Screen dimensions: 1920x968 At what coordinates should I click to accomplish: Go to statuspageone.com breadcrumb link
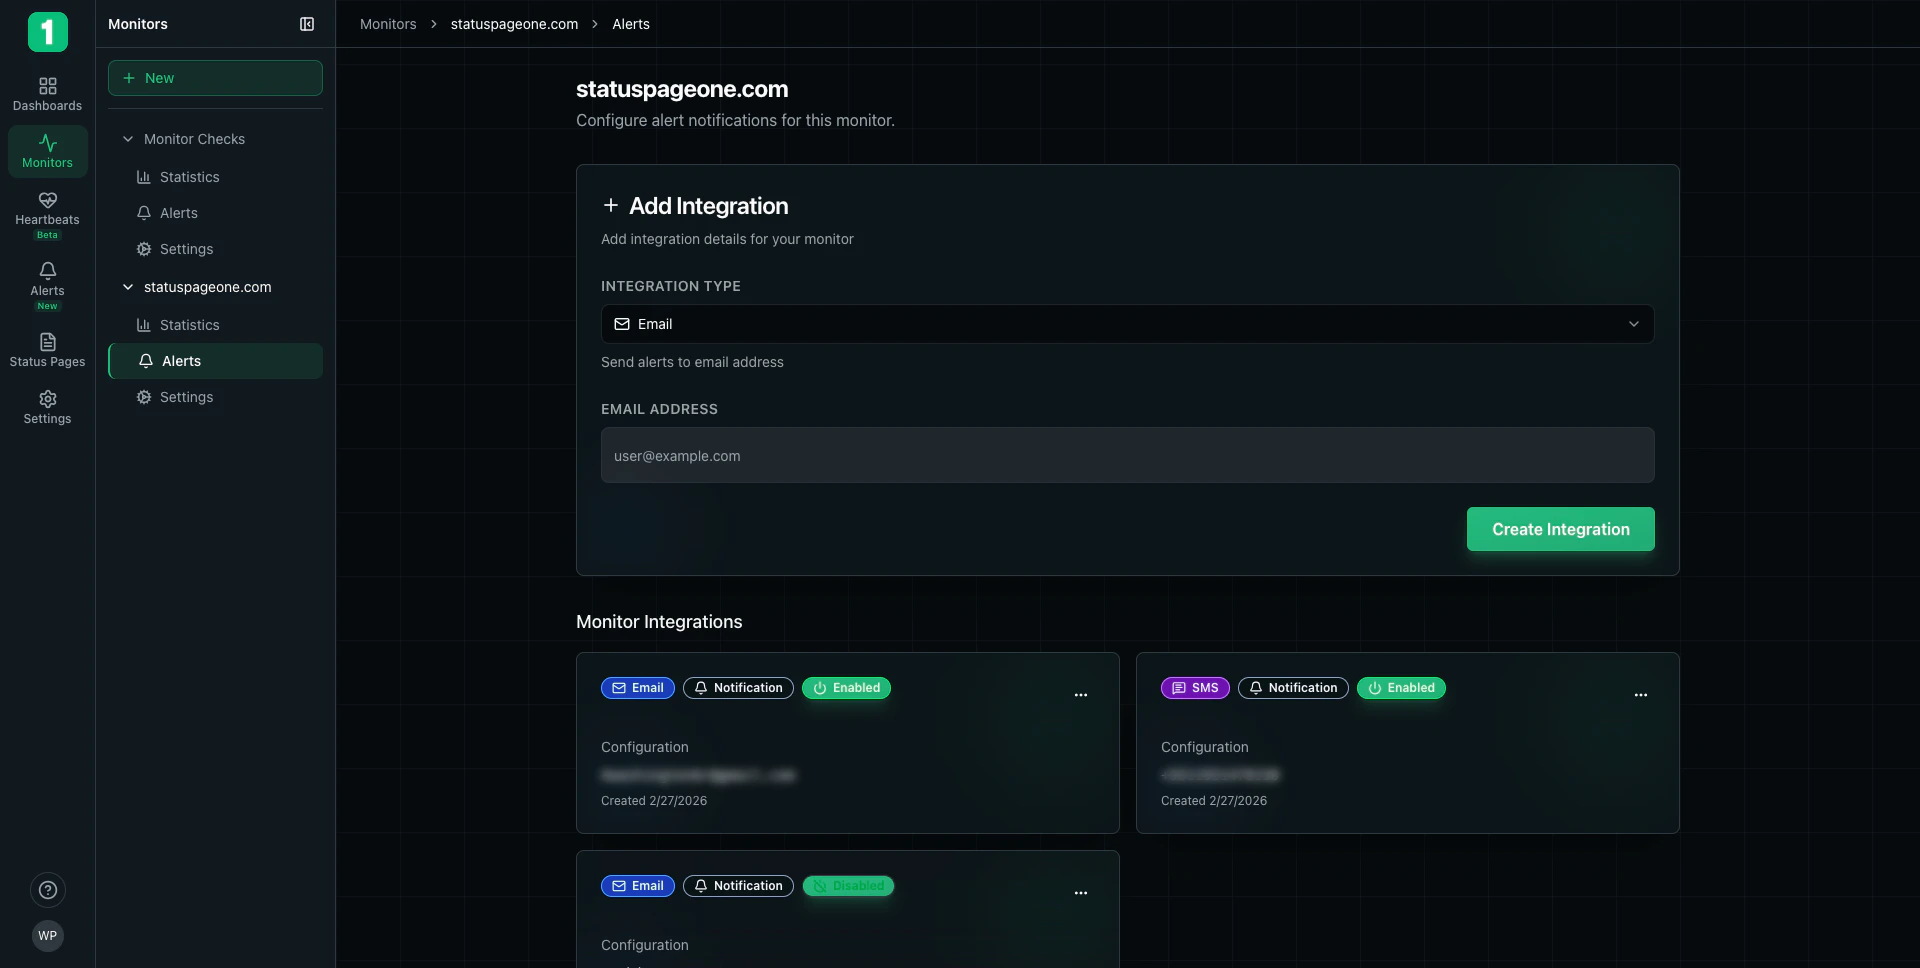pos(514,24)
